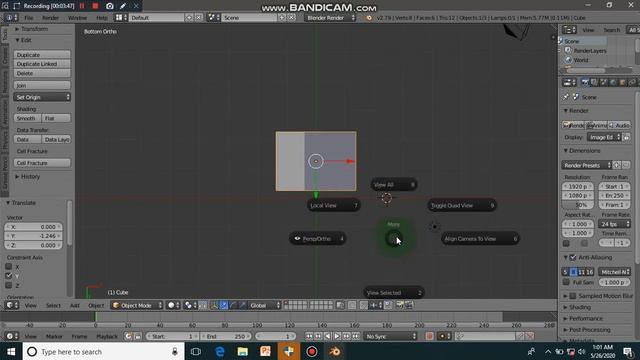Click the Duplicate Linked button
The height and width of the screenshot is (360, 640).
click(42, 64)
